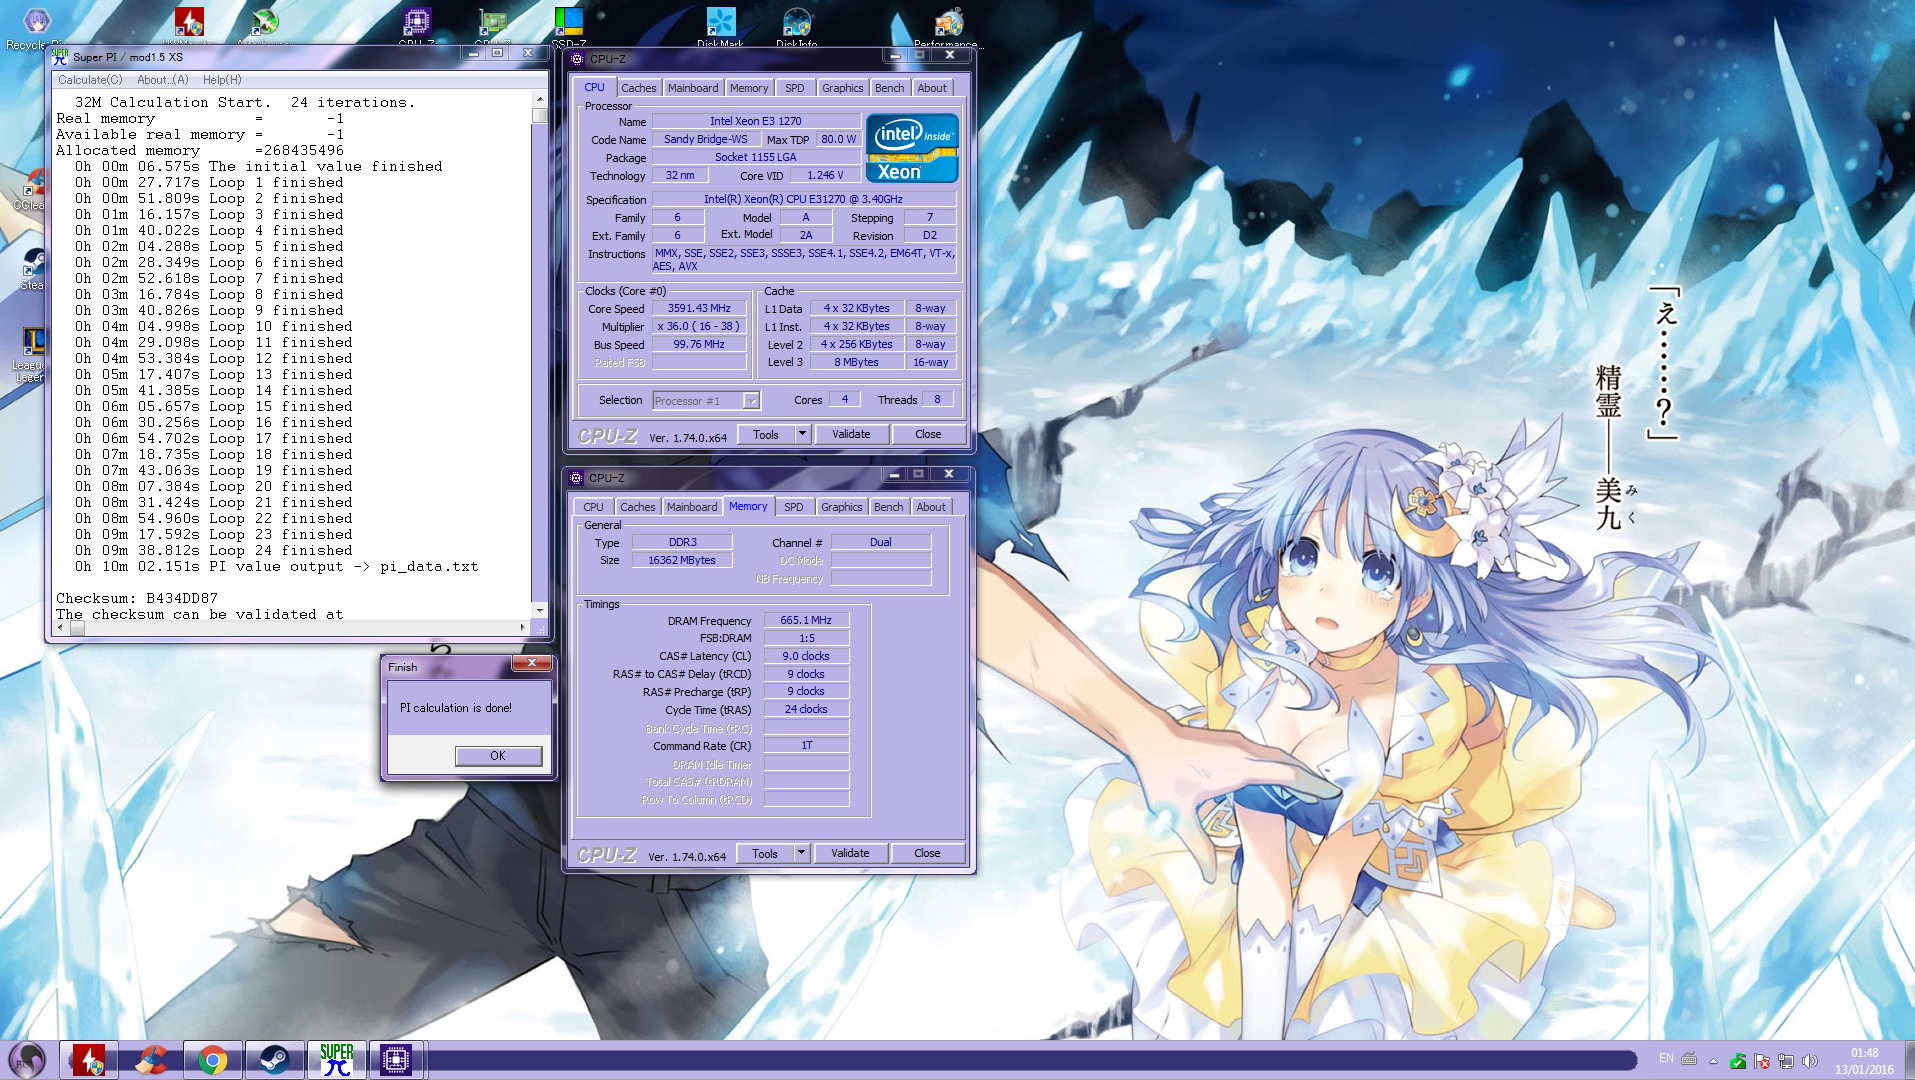Click Close button in bottom CPU-Z
The image size is (1915, 1080).
click(927, 854)
